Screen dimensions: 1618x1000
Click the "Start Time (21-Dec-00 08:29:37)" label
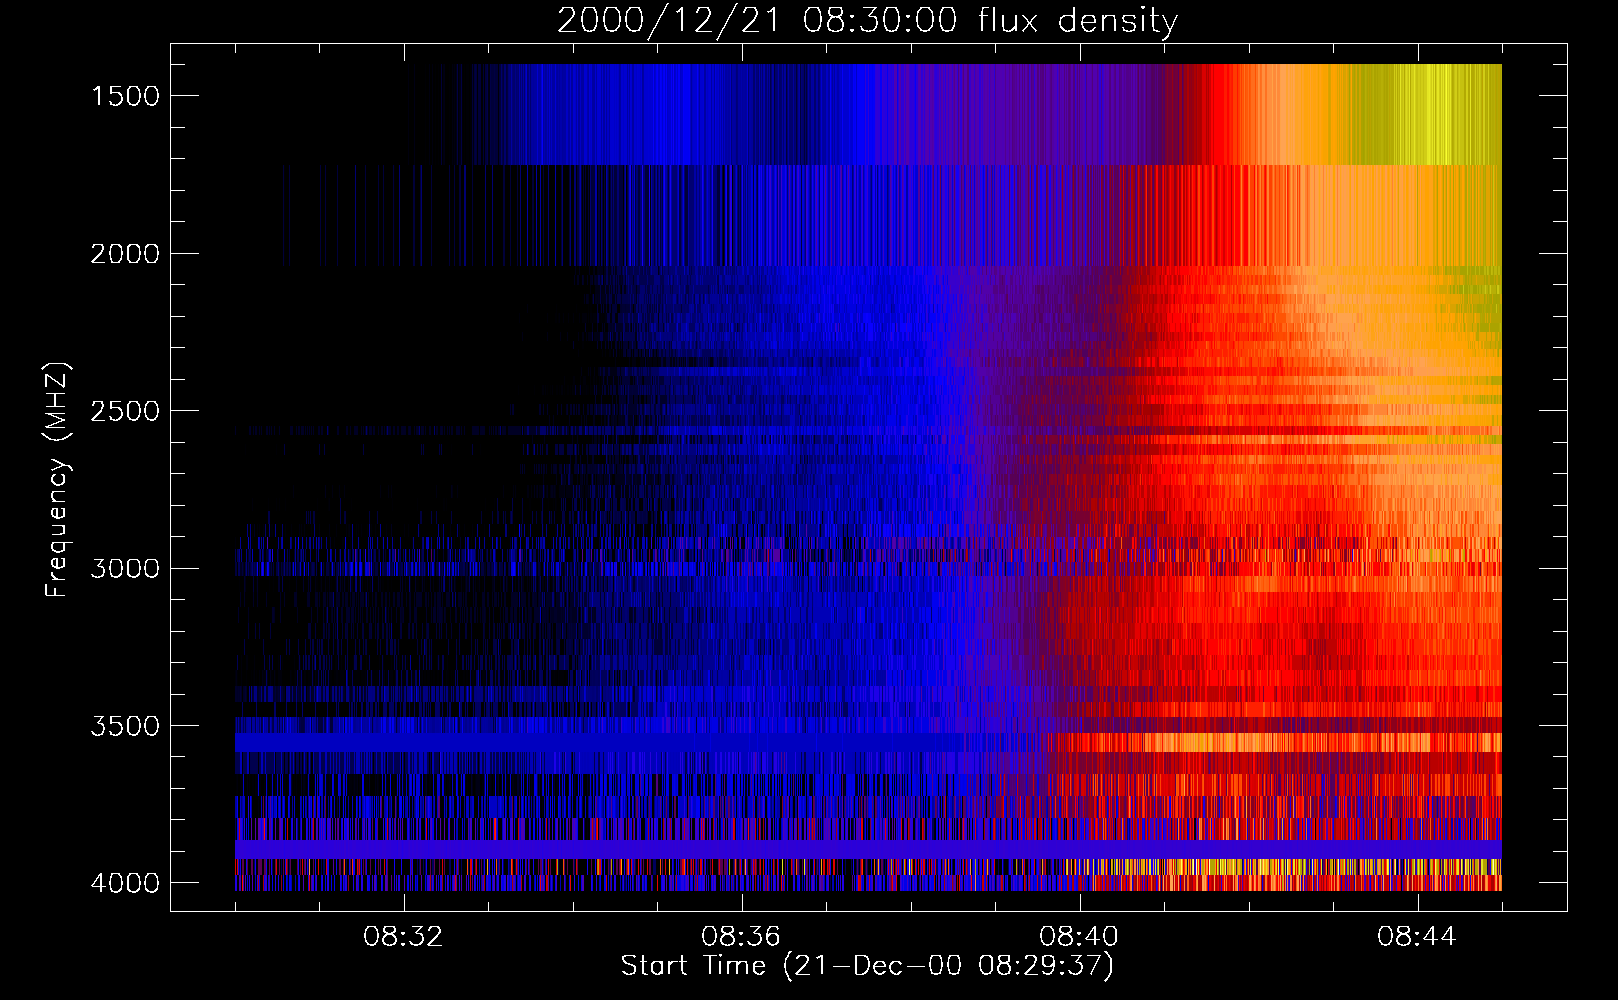(x=867, y=966)
